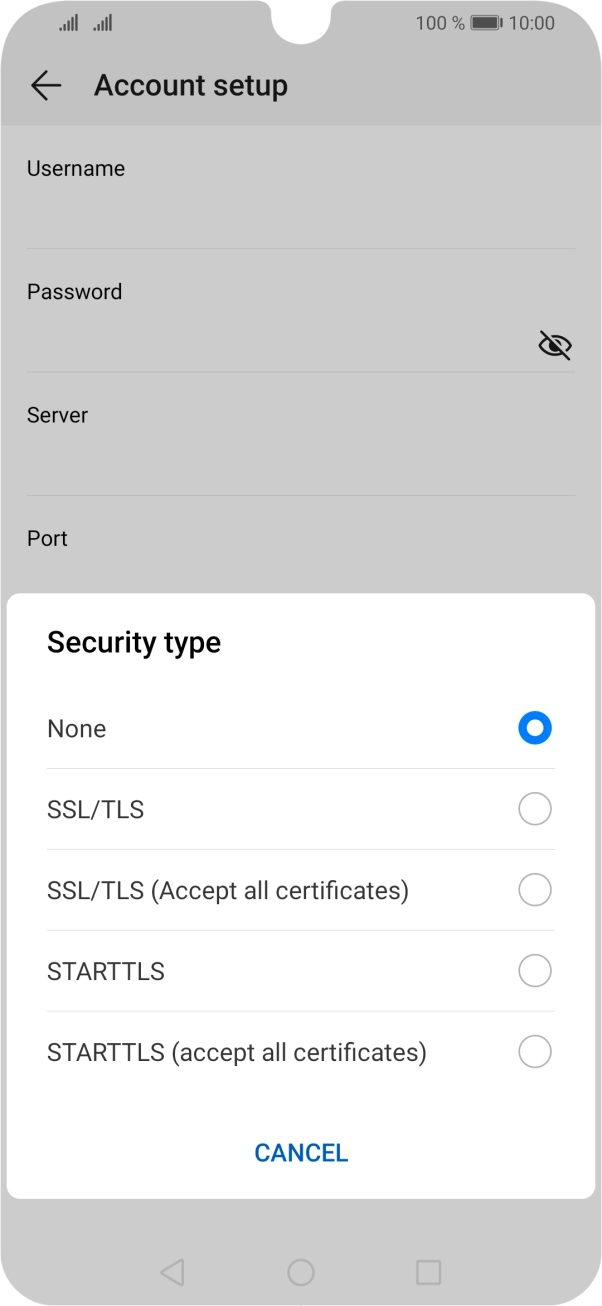Image resolution: width=602 pixels, height=1306 pixels.
Task: Tap the second signal strength icon
Action: point(102,23)
